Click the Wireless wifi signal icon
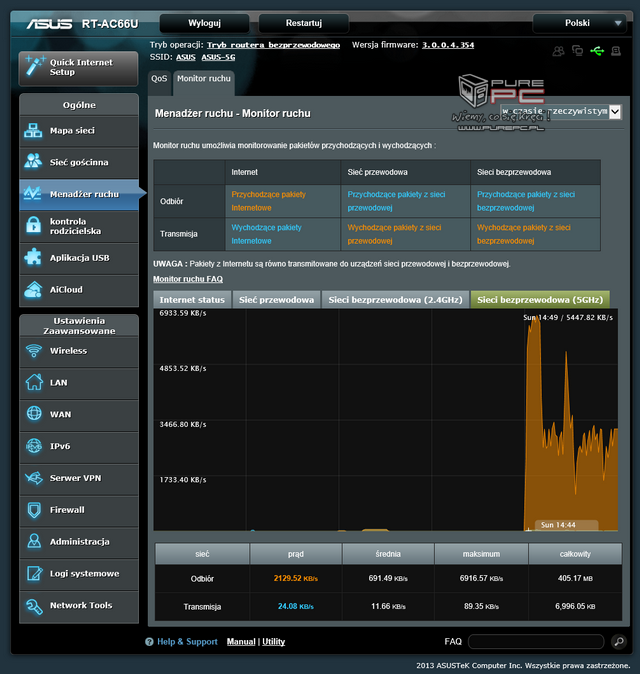640x674 pixels. [34, 350]
